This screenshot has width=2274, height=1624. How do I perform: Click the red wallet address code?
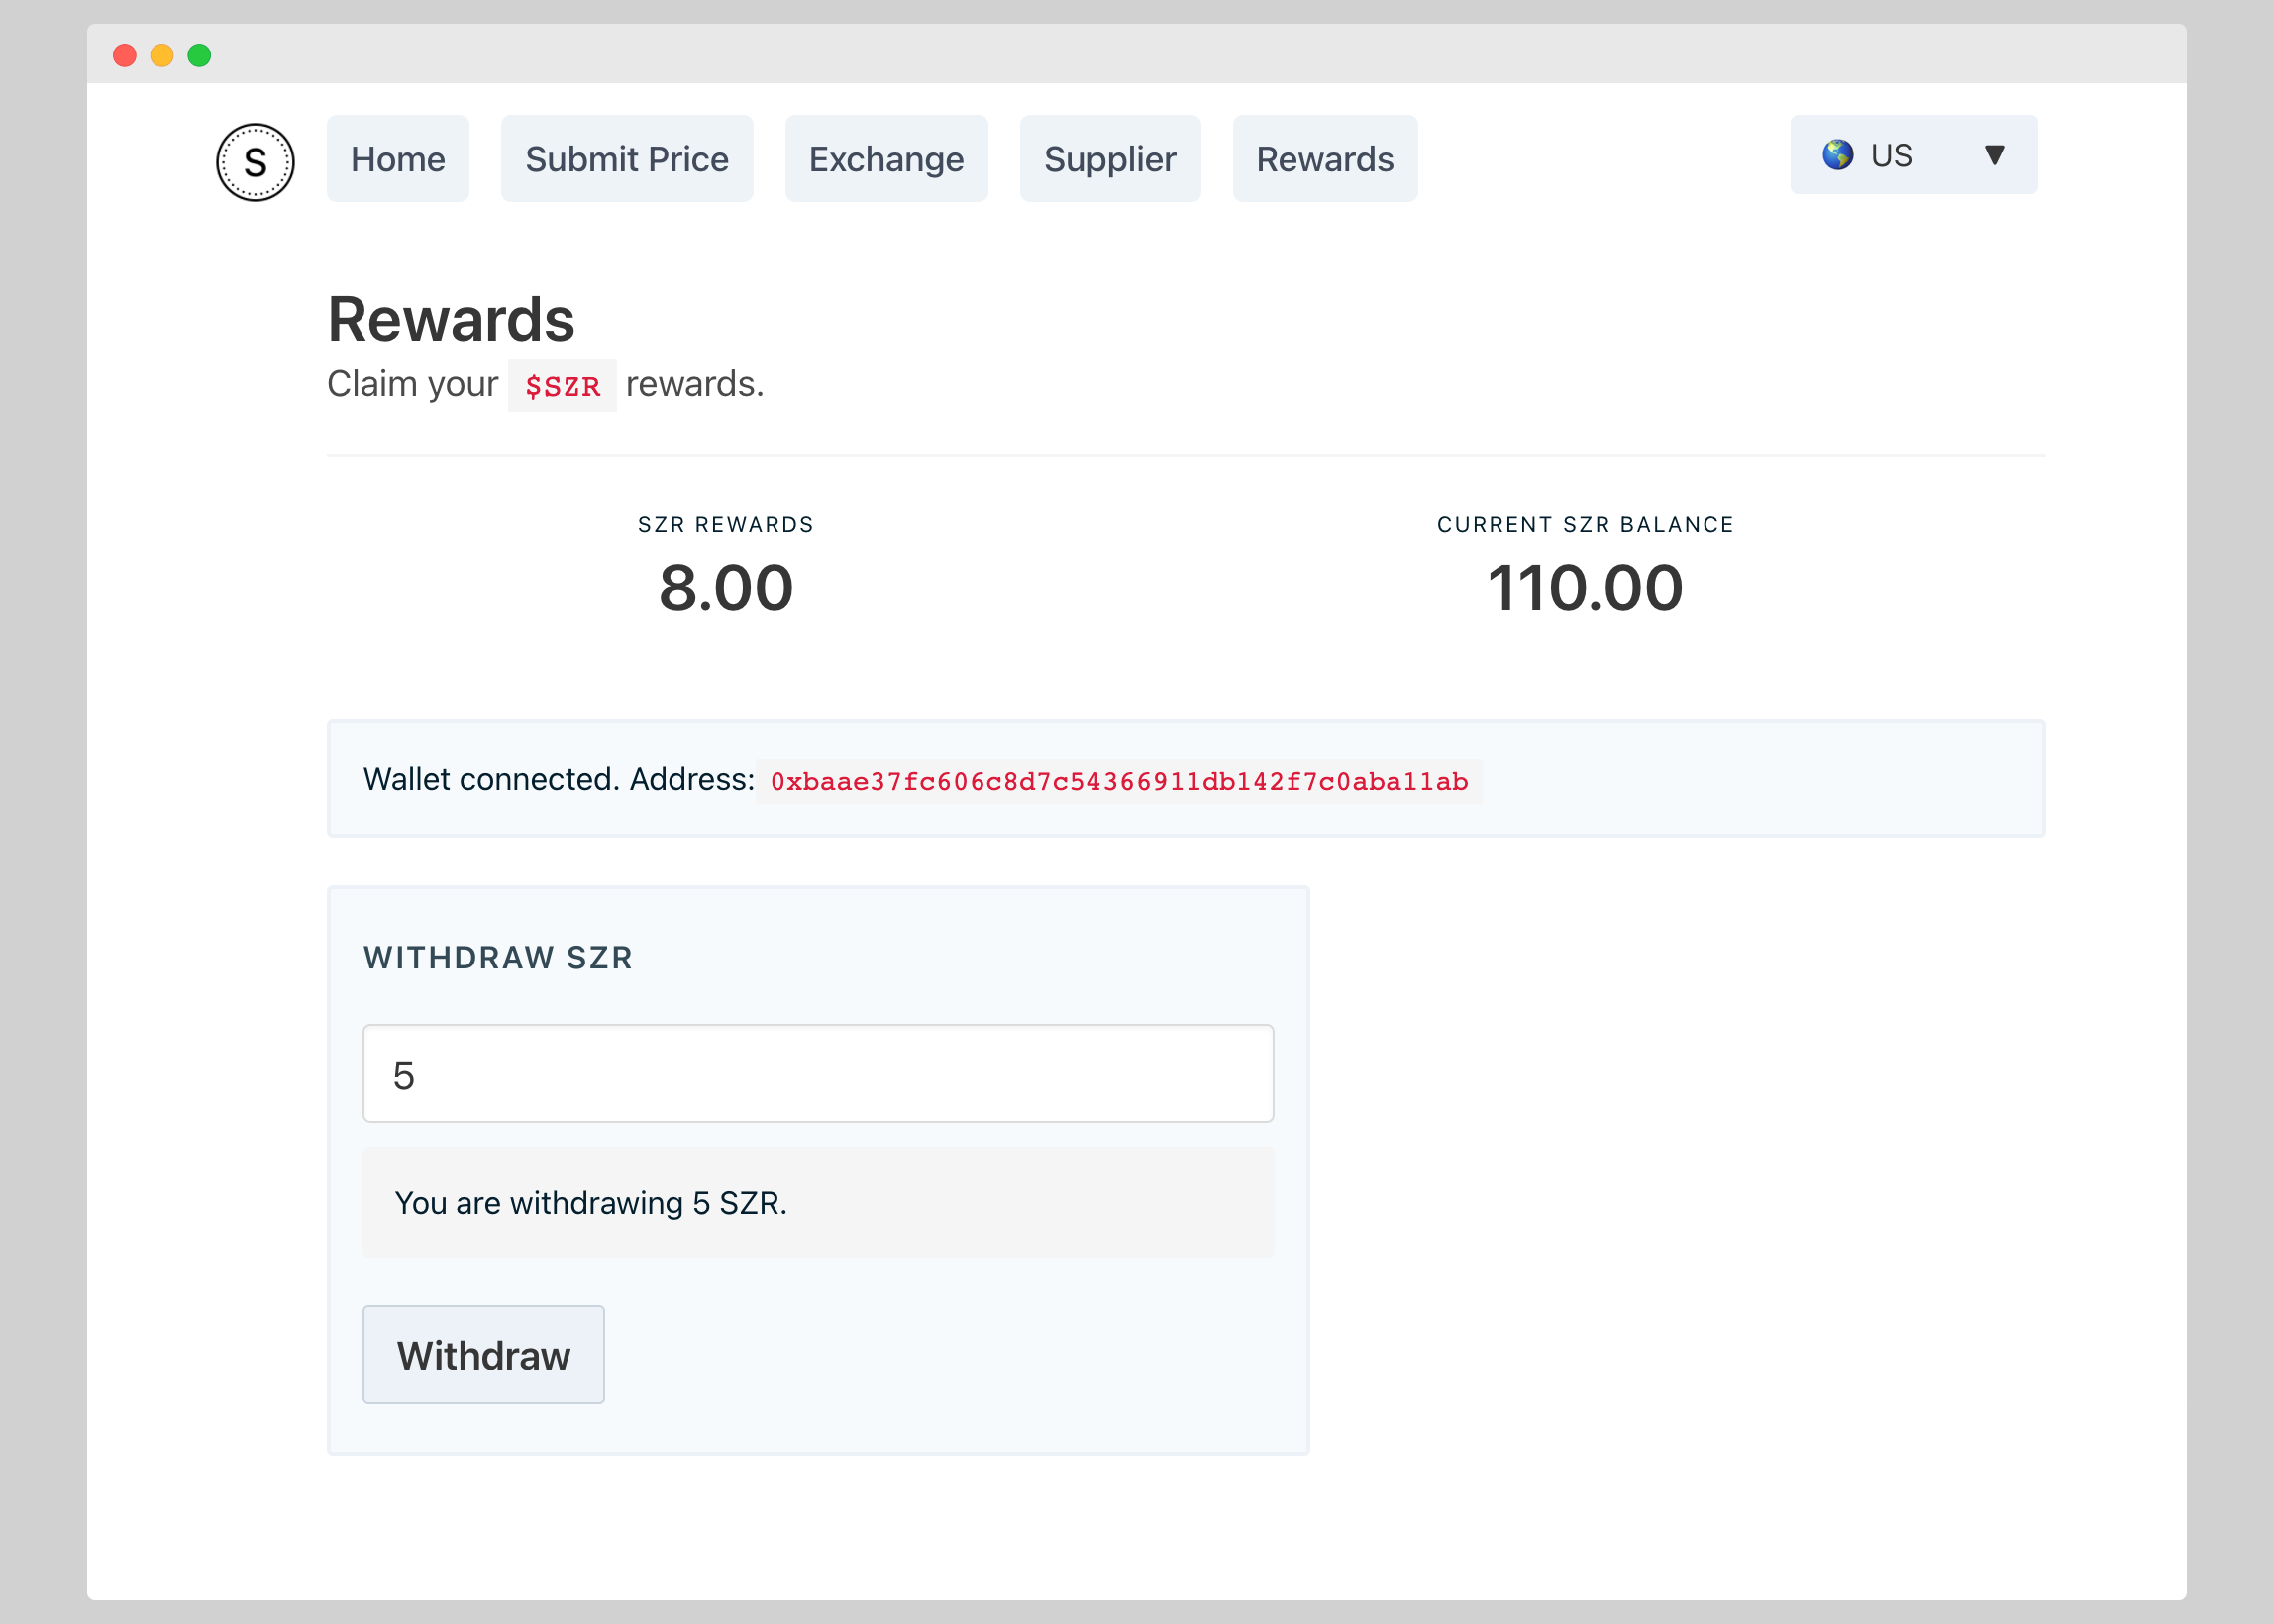point(1118,781)
